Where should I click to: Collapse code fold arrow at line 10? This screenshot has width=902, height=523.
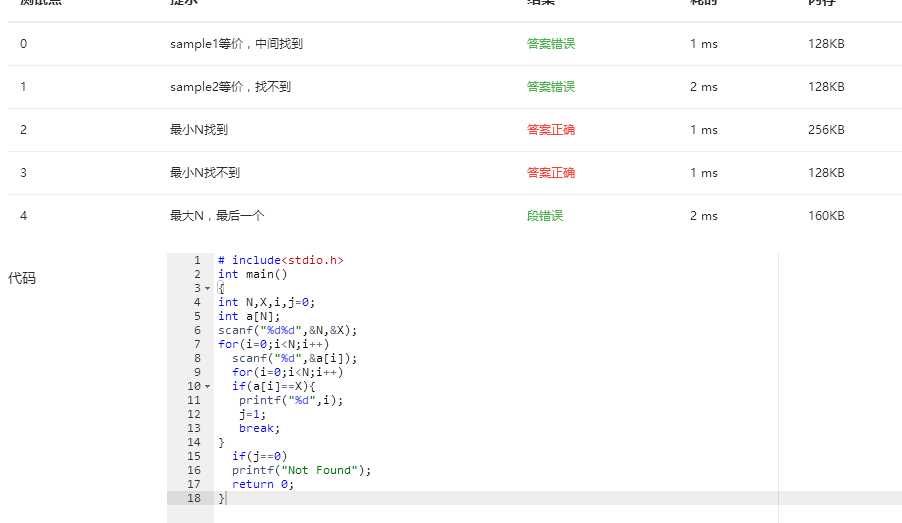[208, 386]
